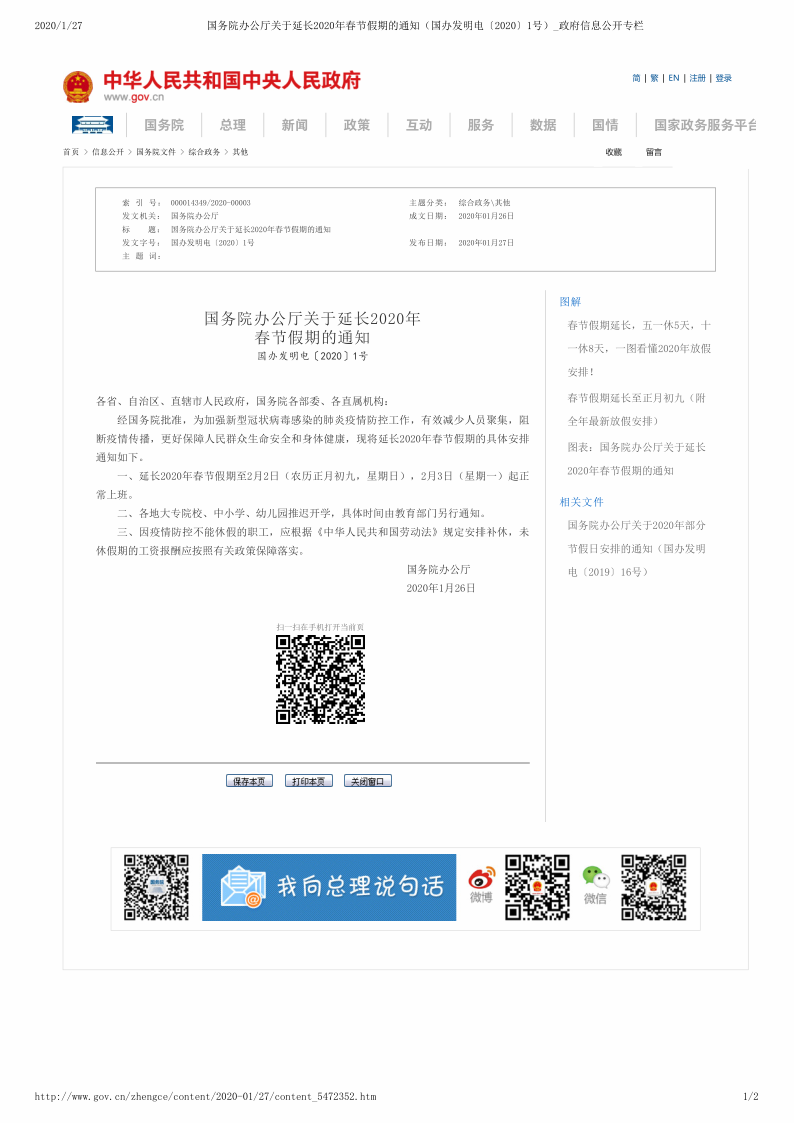Open the WeChat icon
The width and height of the screenshot is (794, 1123).
tap(595, 877)
